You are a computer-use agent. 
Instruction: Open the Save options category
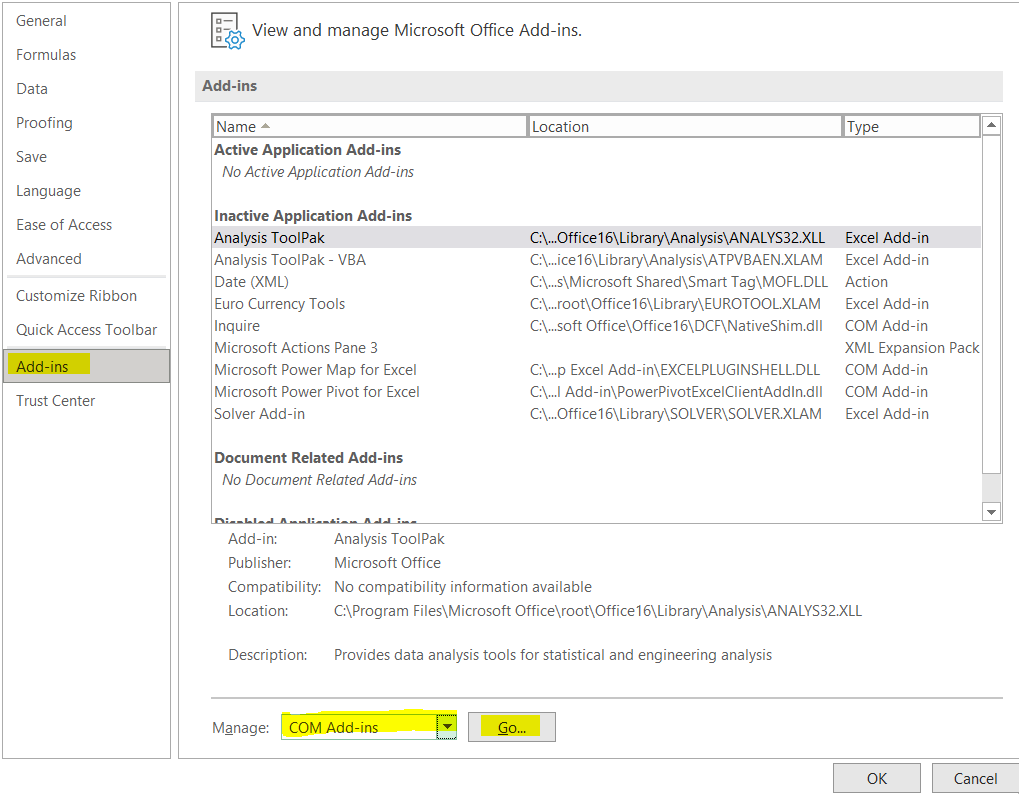(31, 157)
